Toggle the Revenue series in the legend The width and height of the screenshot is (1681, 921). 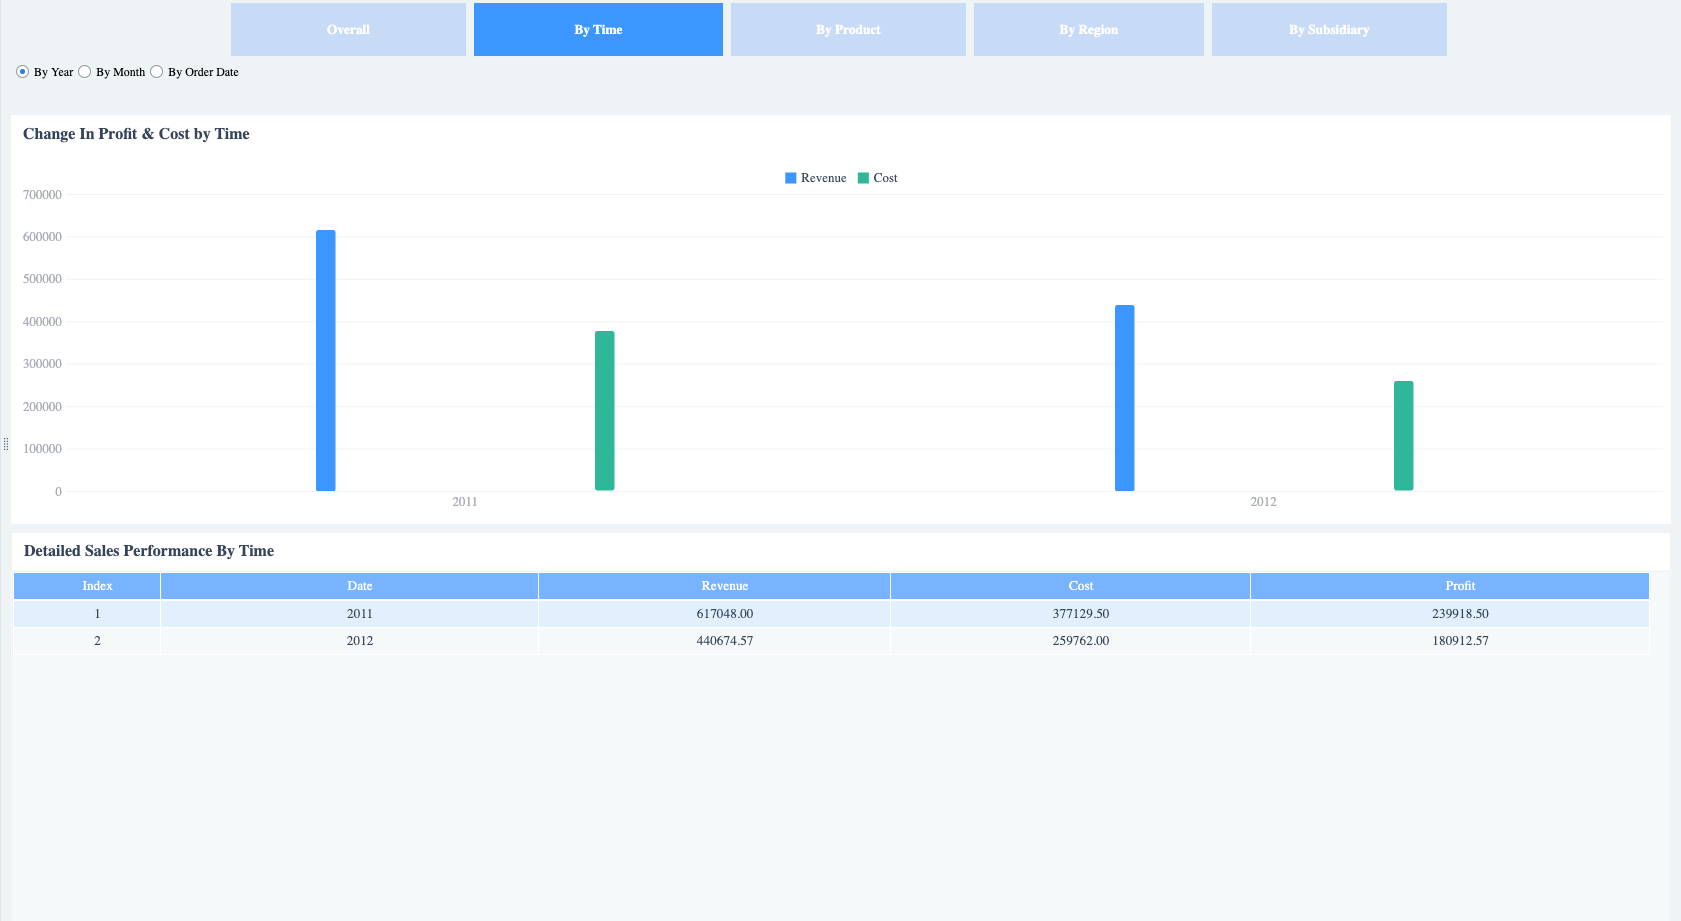click(x=815, y=177)
